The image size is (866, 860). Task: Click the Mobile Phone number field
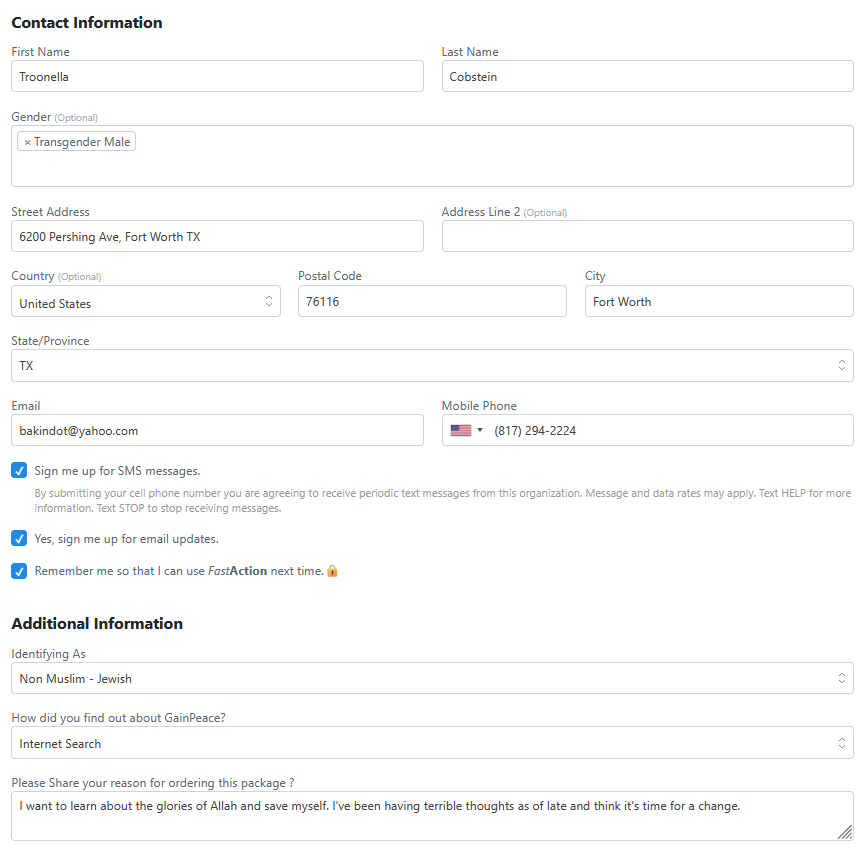(668, 431)
